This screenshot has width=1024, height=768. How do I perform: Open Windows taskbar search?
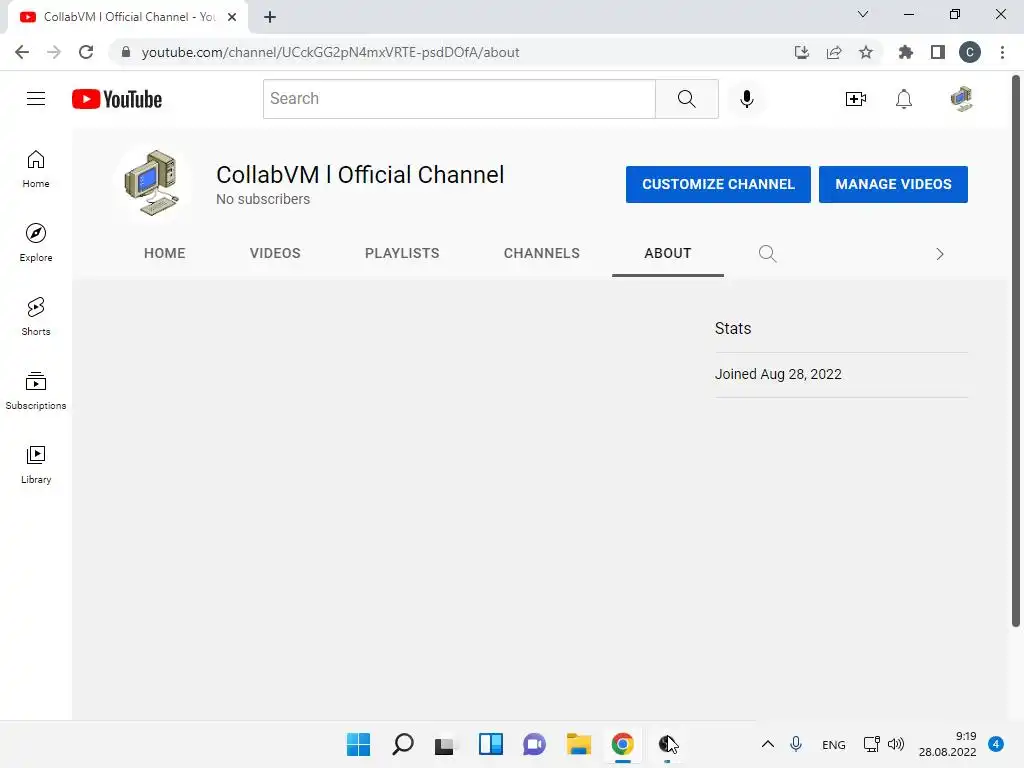click(x=403, y=744)
